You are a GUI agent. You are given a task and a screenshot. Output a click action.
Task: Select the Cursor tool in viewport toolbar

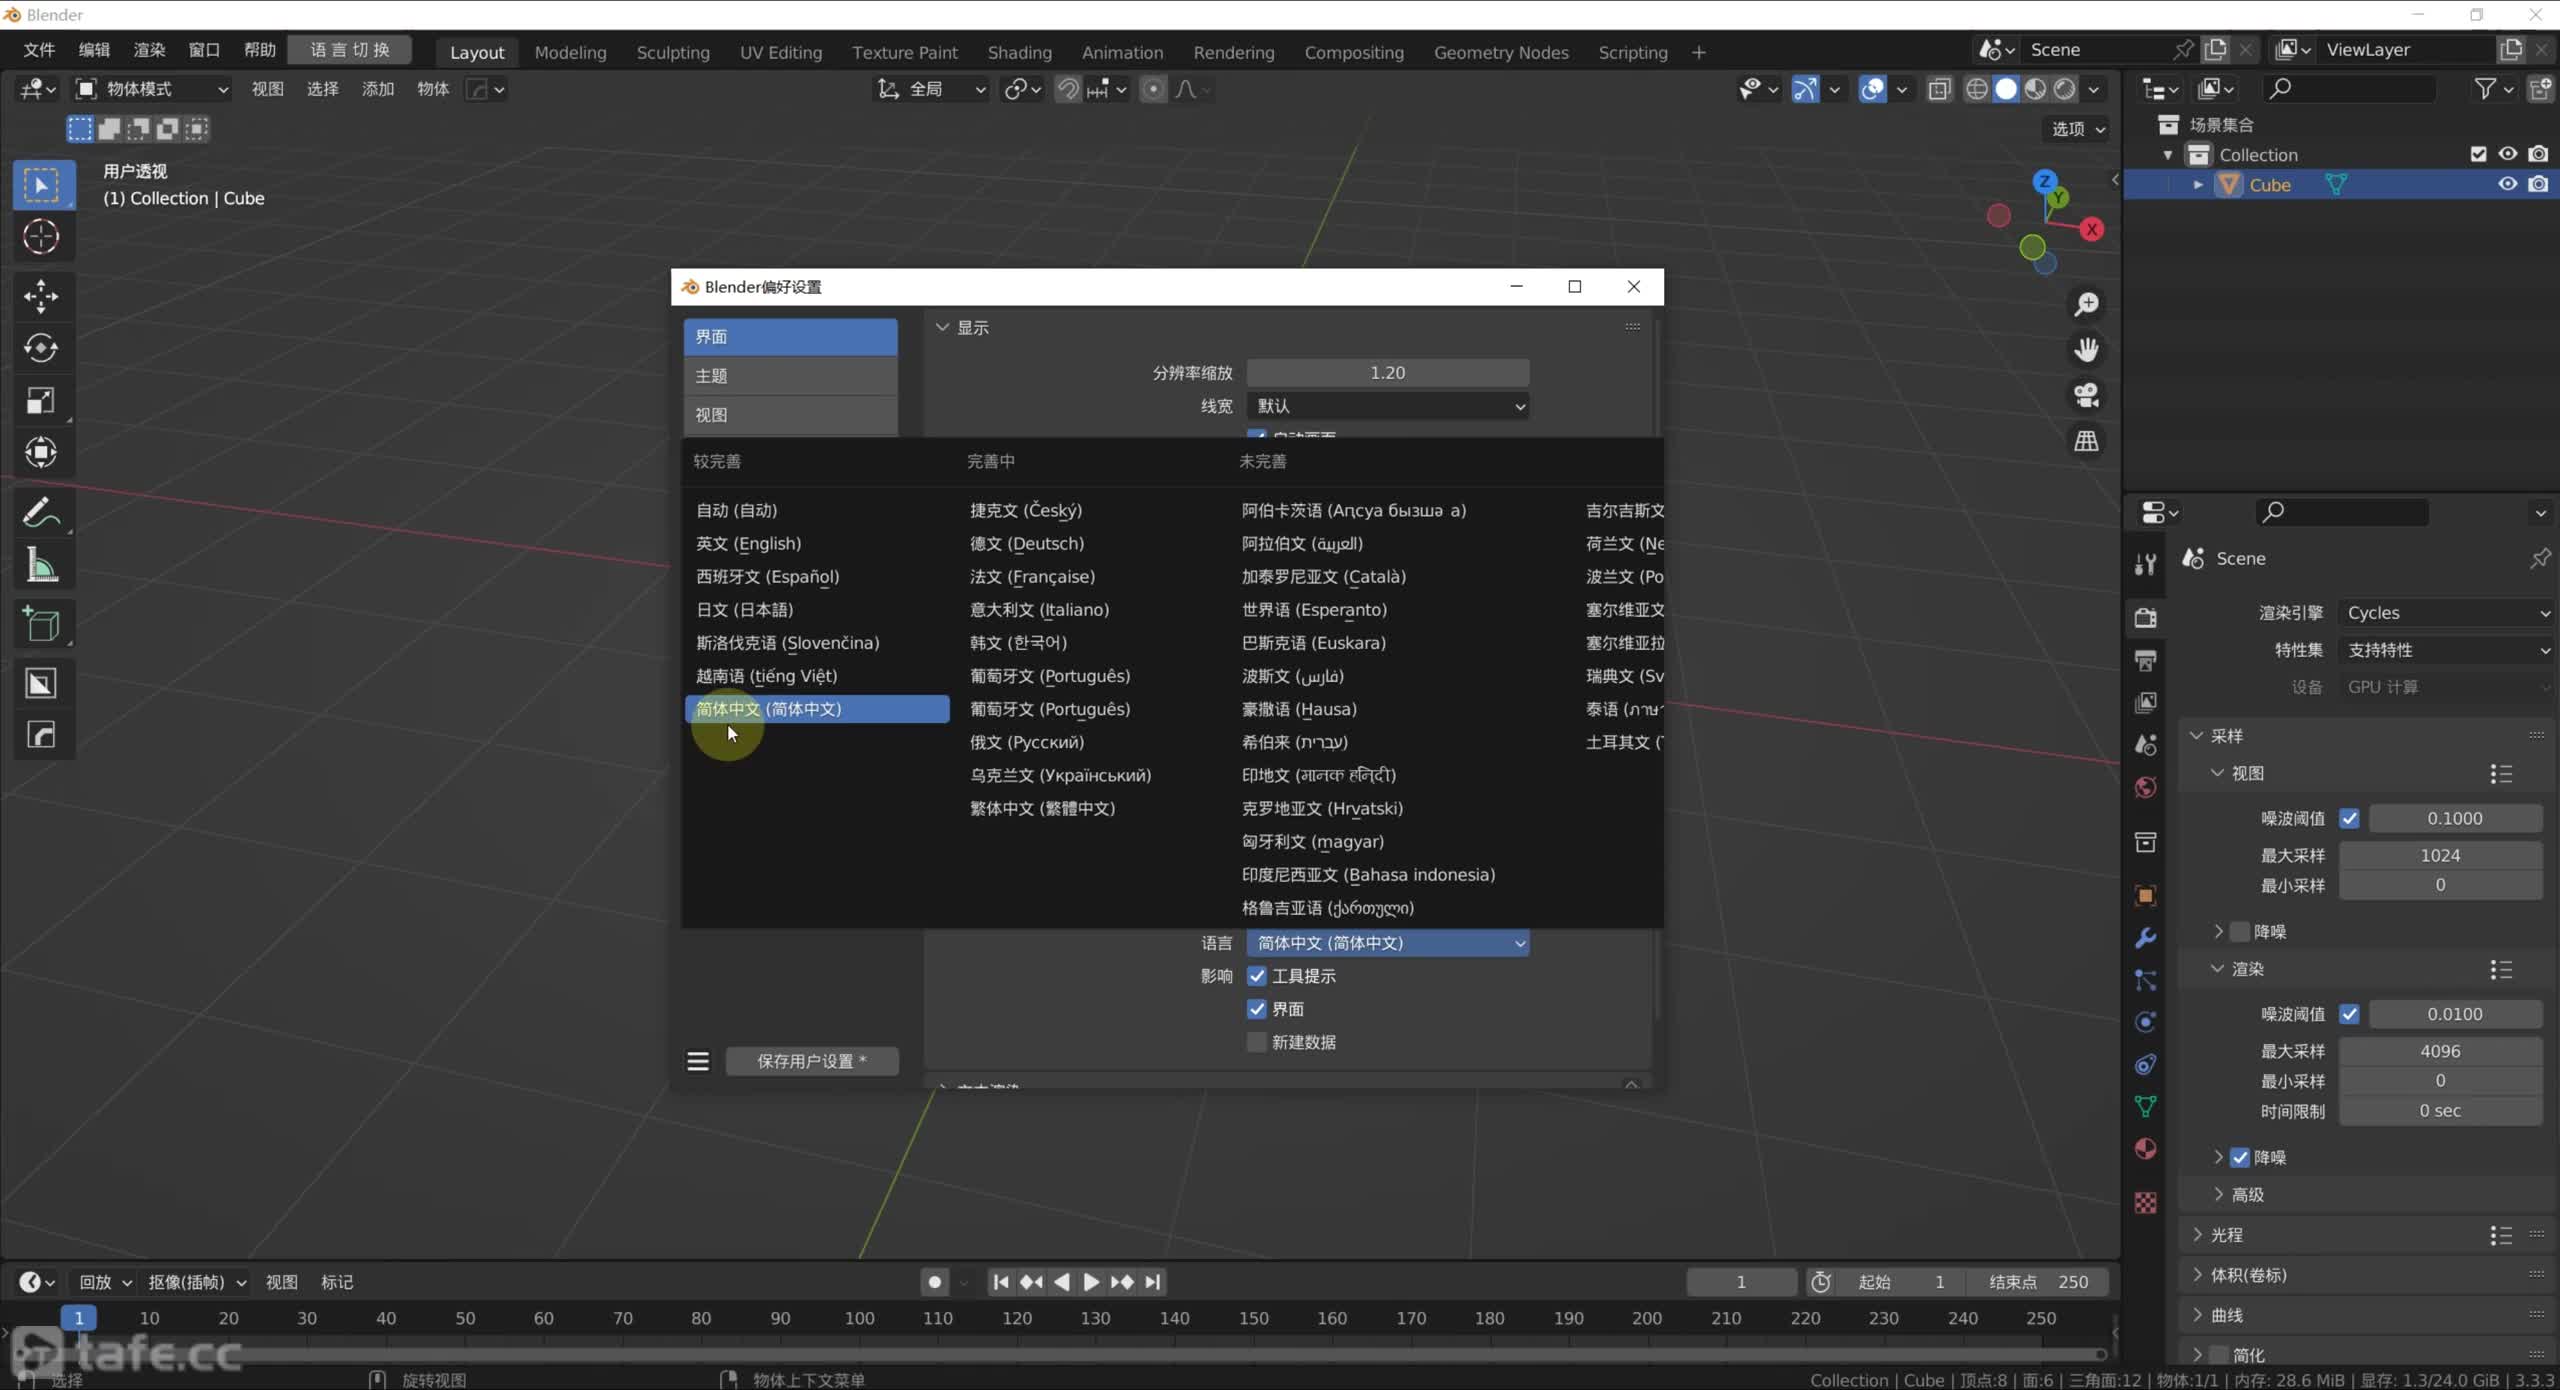(x=41, y=237)
